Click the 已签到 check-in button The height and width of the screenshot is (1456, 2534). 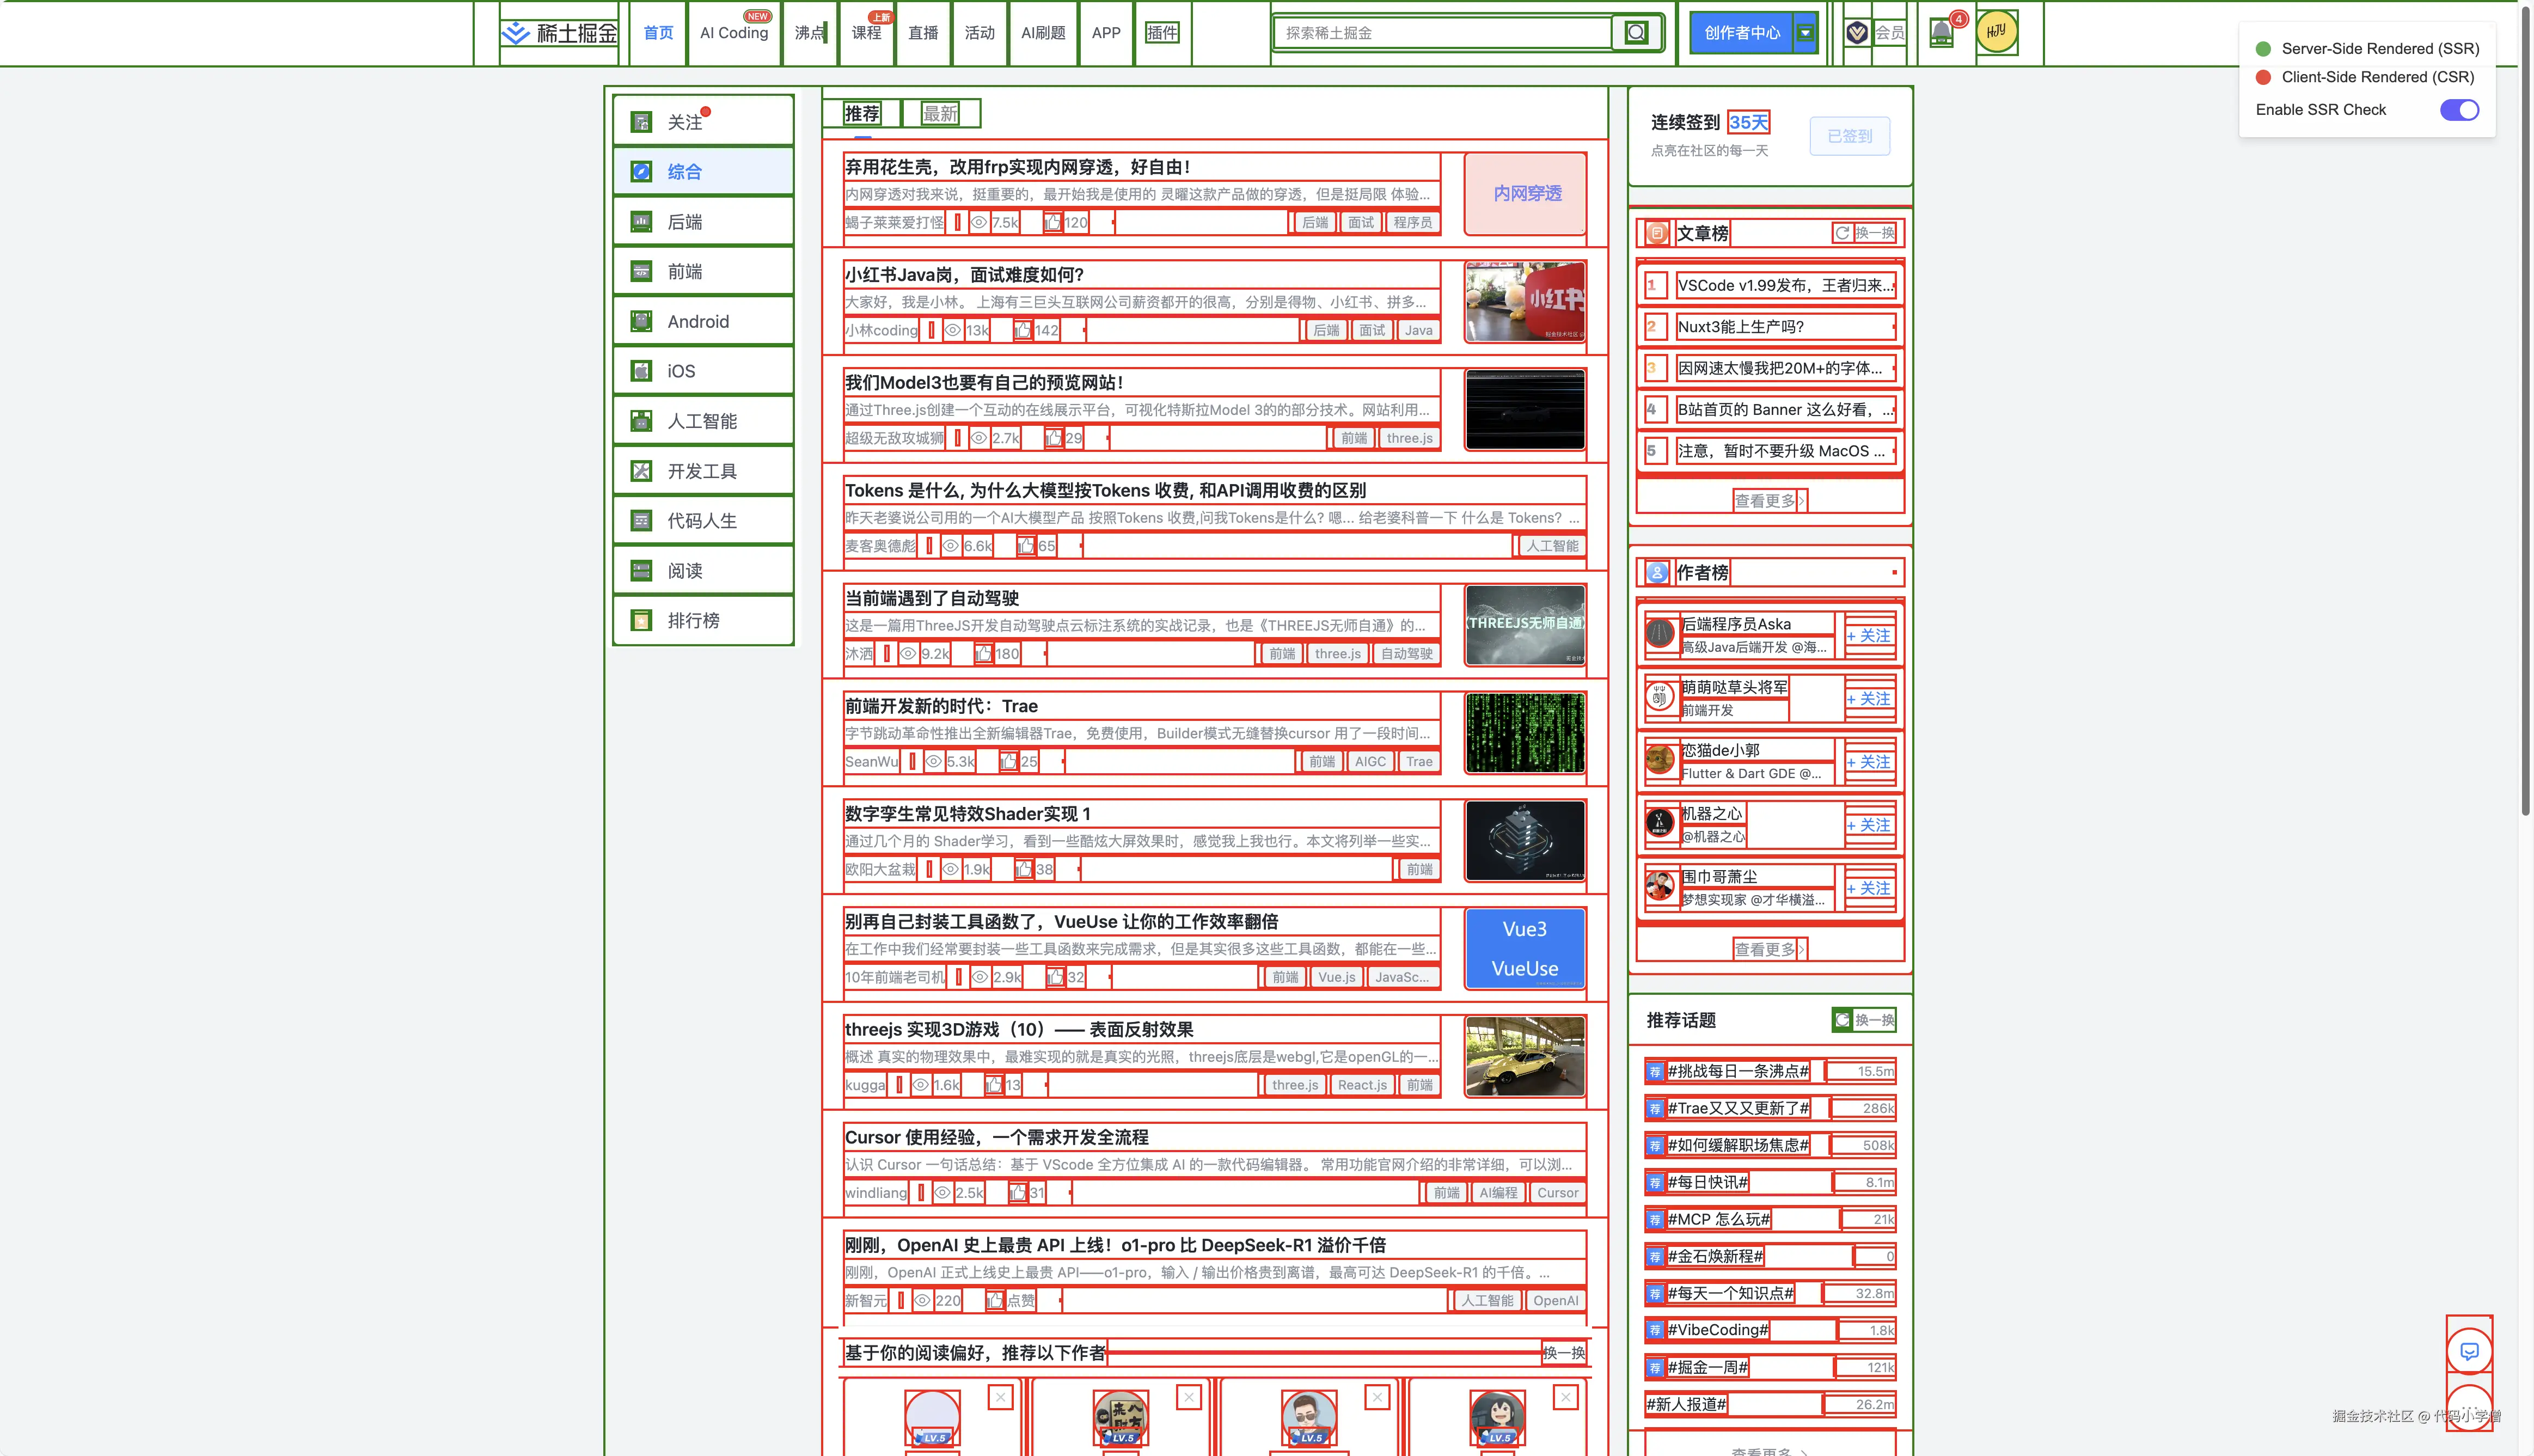click(1849, 136)
